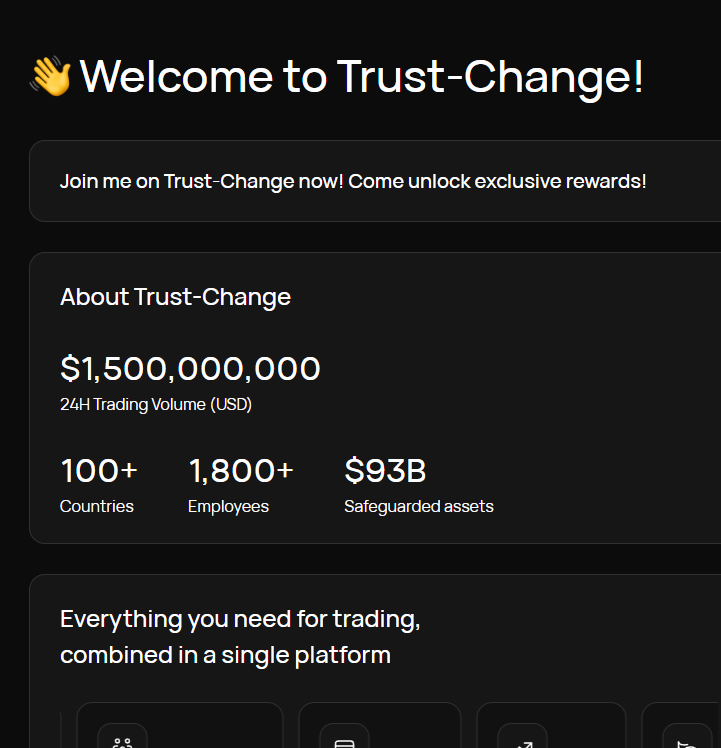
Task: Select the Safeguarded assets label
Action: [419, 506]
